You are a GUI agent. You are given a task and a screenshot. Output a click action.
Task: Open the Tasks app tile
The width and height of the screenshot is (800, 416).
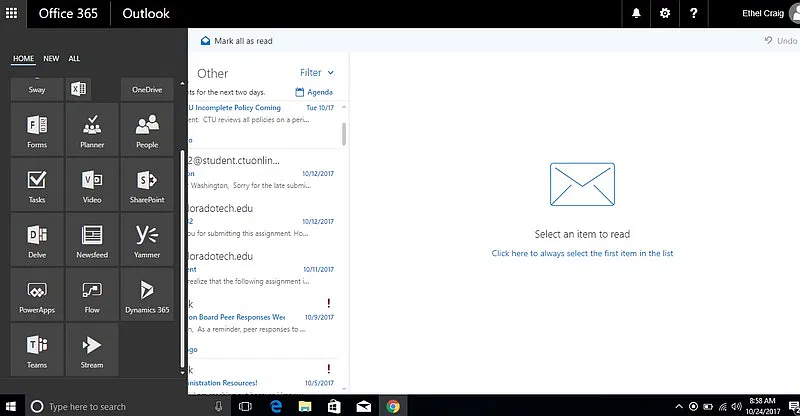(37, 185)
